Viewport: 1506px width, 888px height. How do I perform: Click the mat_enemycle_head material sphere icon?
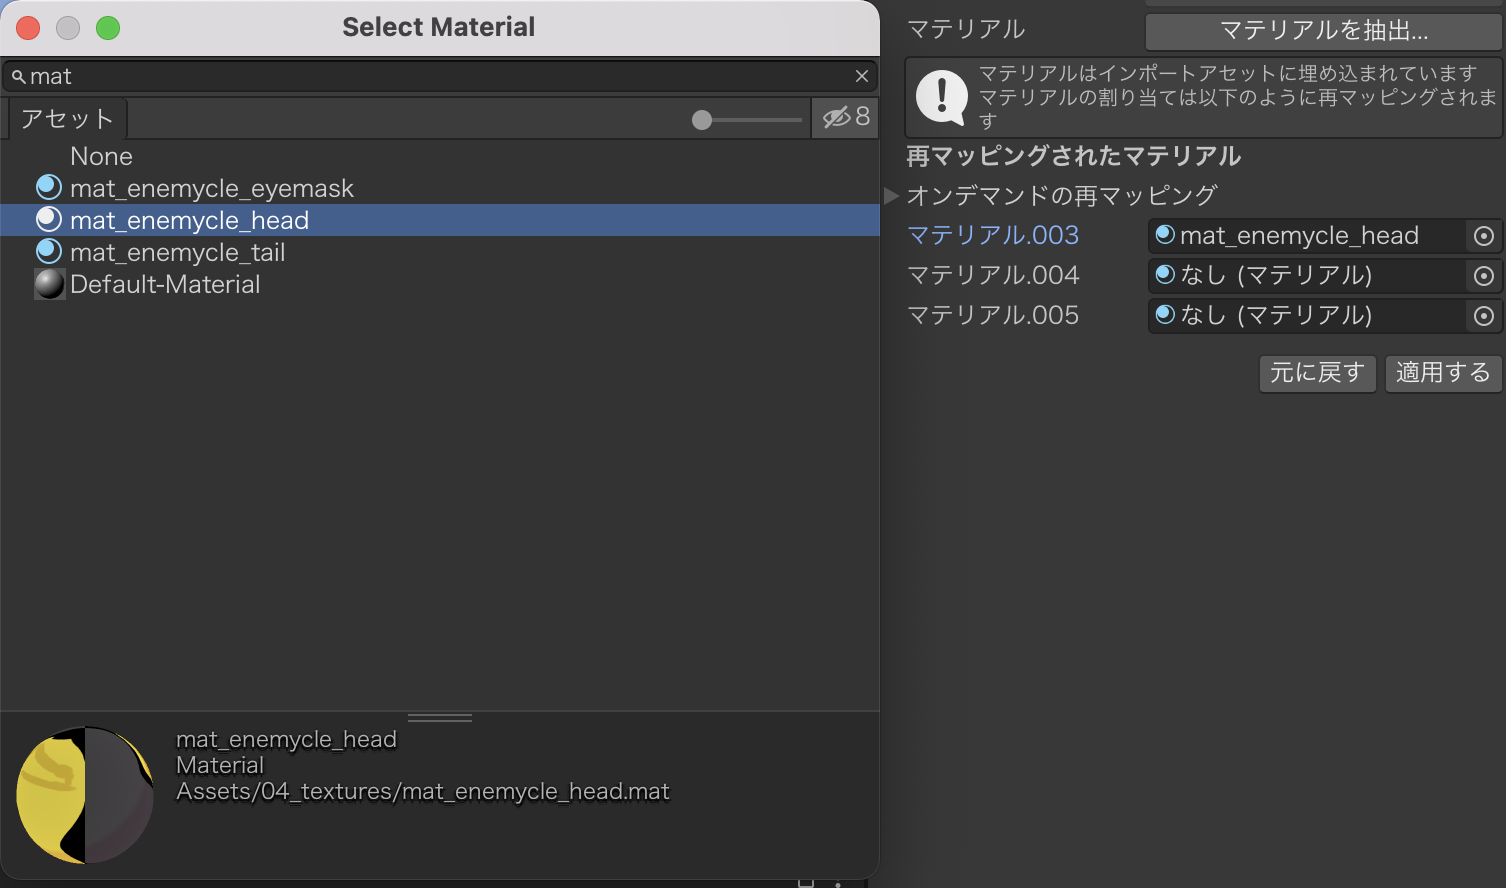click(49, 219)
